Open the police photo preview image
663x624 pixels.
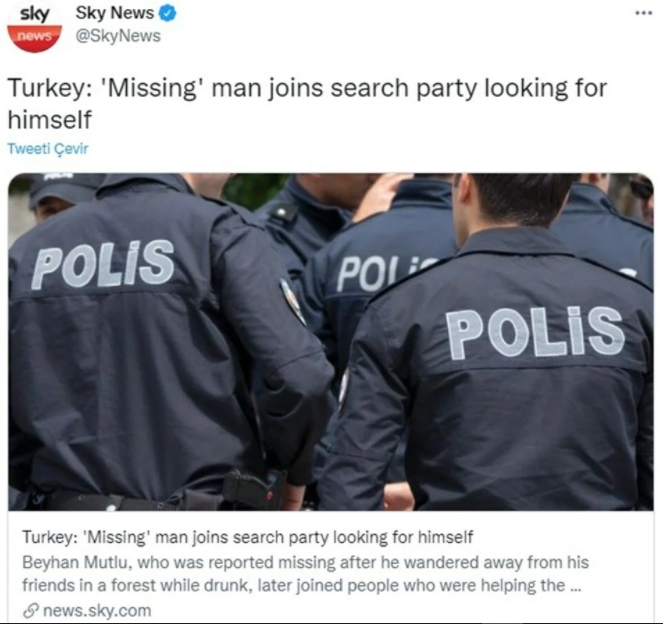coord(331,342)
